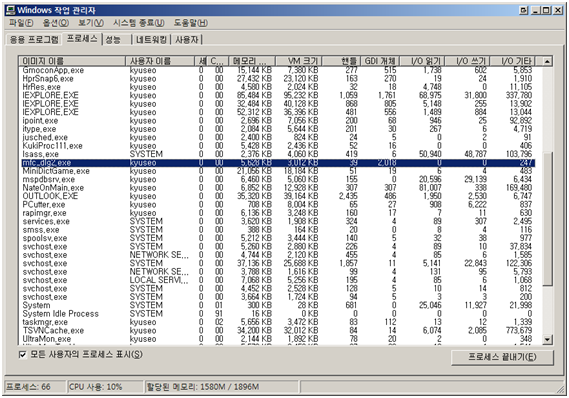The height and width of the screenshot is (398, 569).
Task: Click the 2,018 GDI value in mfc_dlg2.exe row
Action: (x=387, y=163)
